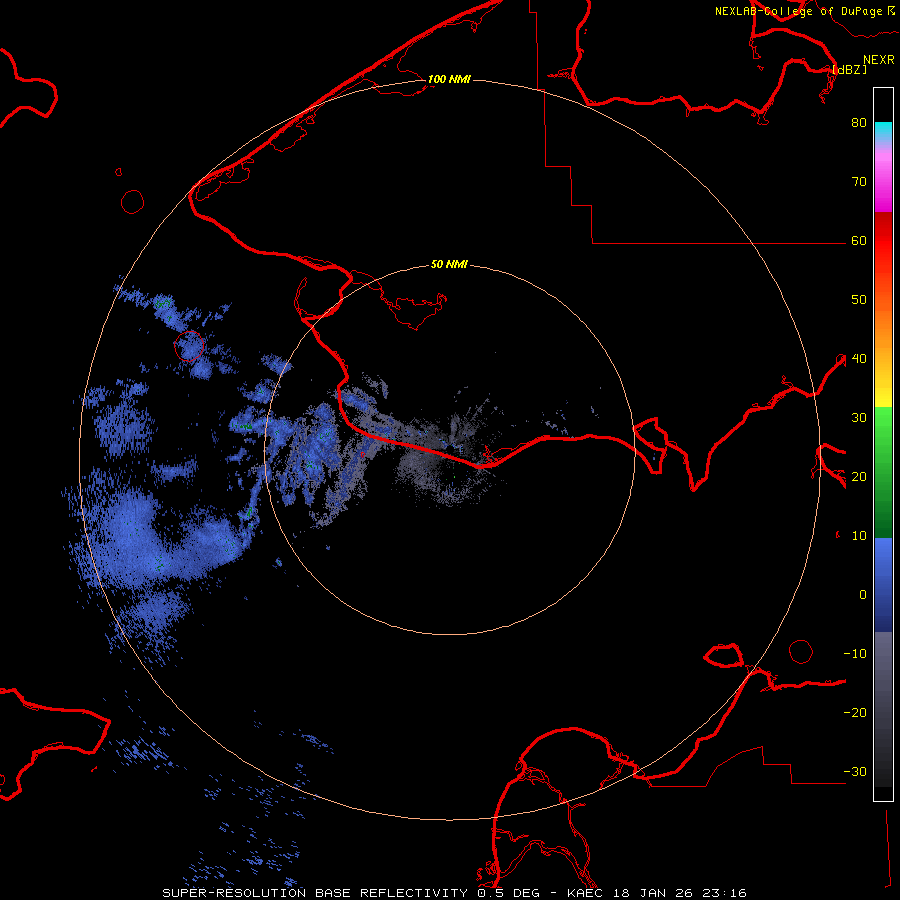900x900 pixels.
Task: Click the NEXR label at top right
Action: coord(879,60)
